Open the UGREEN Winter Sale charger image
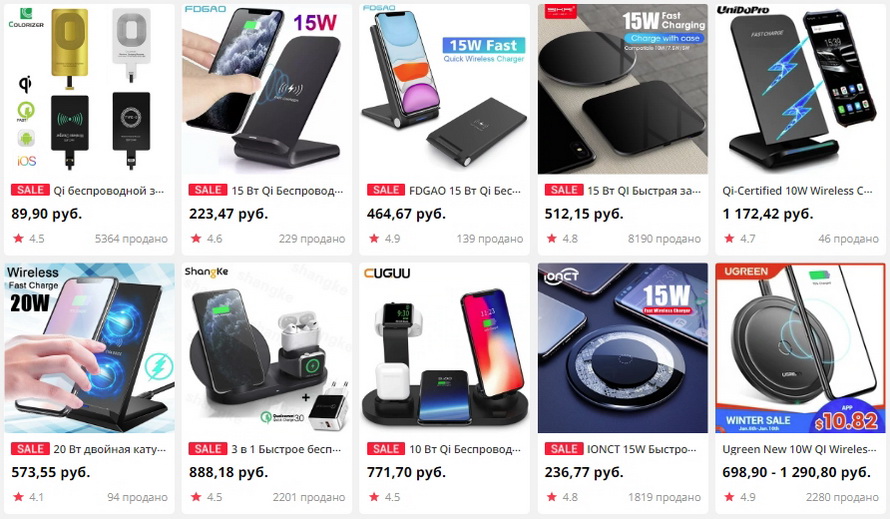The width and height of the screenshot is (890, 519). pos(800,348)
